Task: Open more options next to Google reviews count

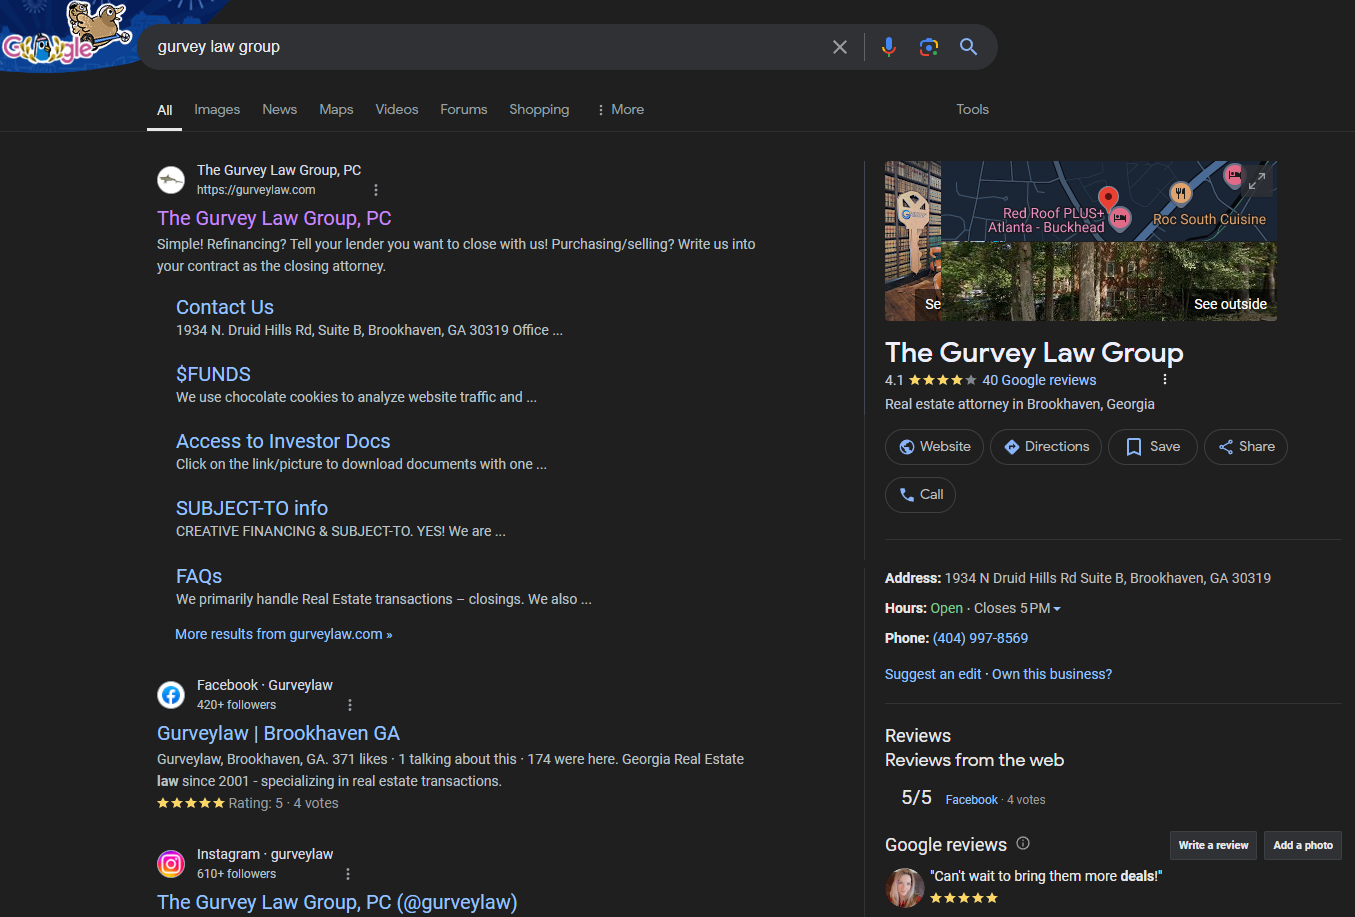Action: (x=1165, y=380)
